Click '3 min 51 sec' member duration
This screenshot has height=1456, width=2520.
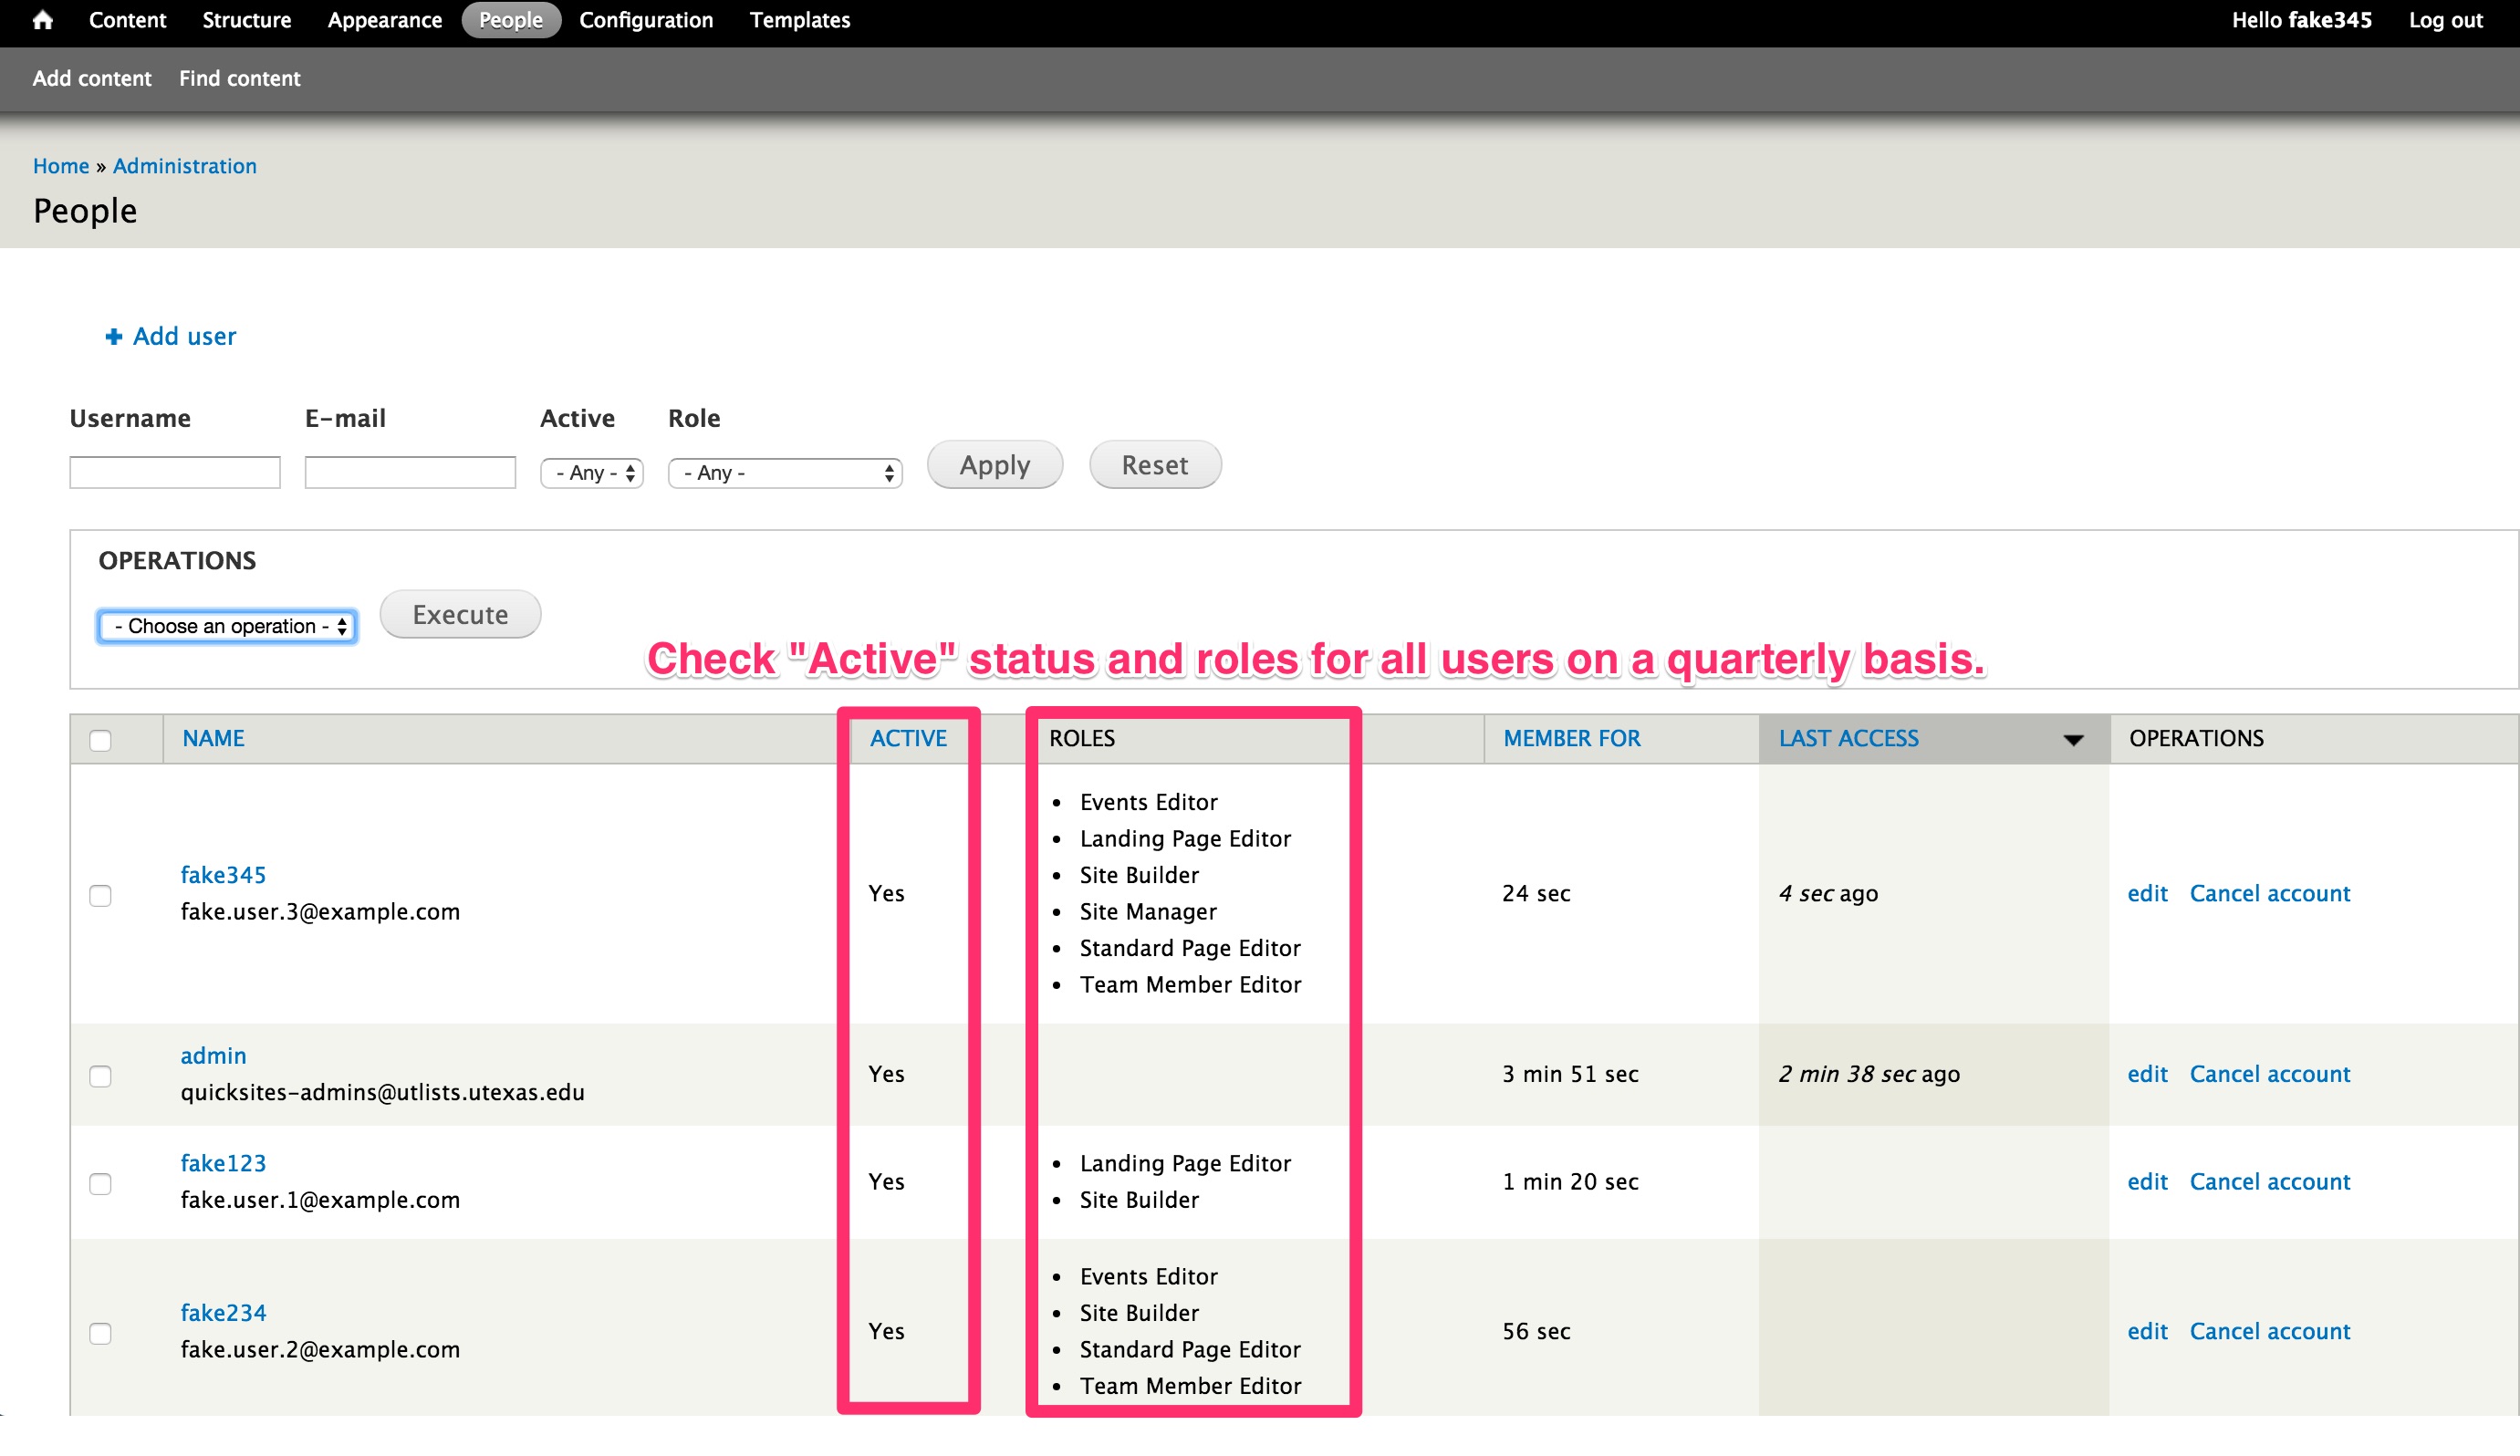click(1570, 1074)
